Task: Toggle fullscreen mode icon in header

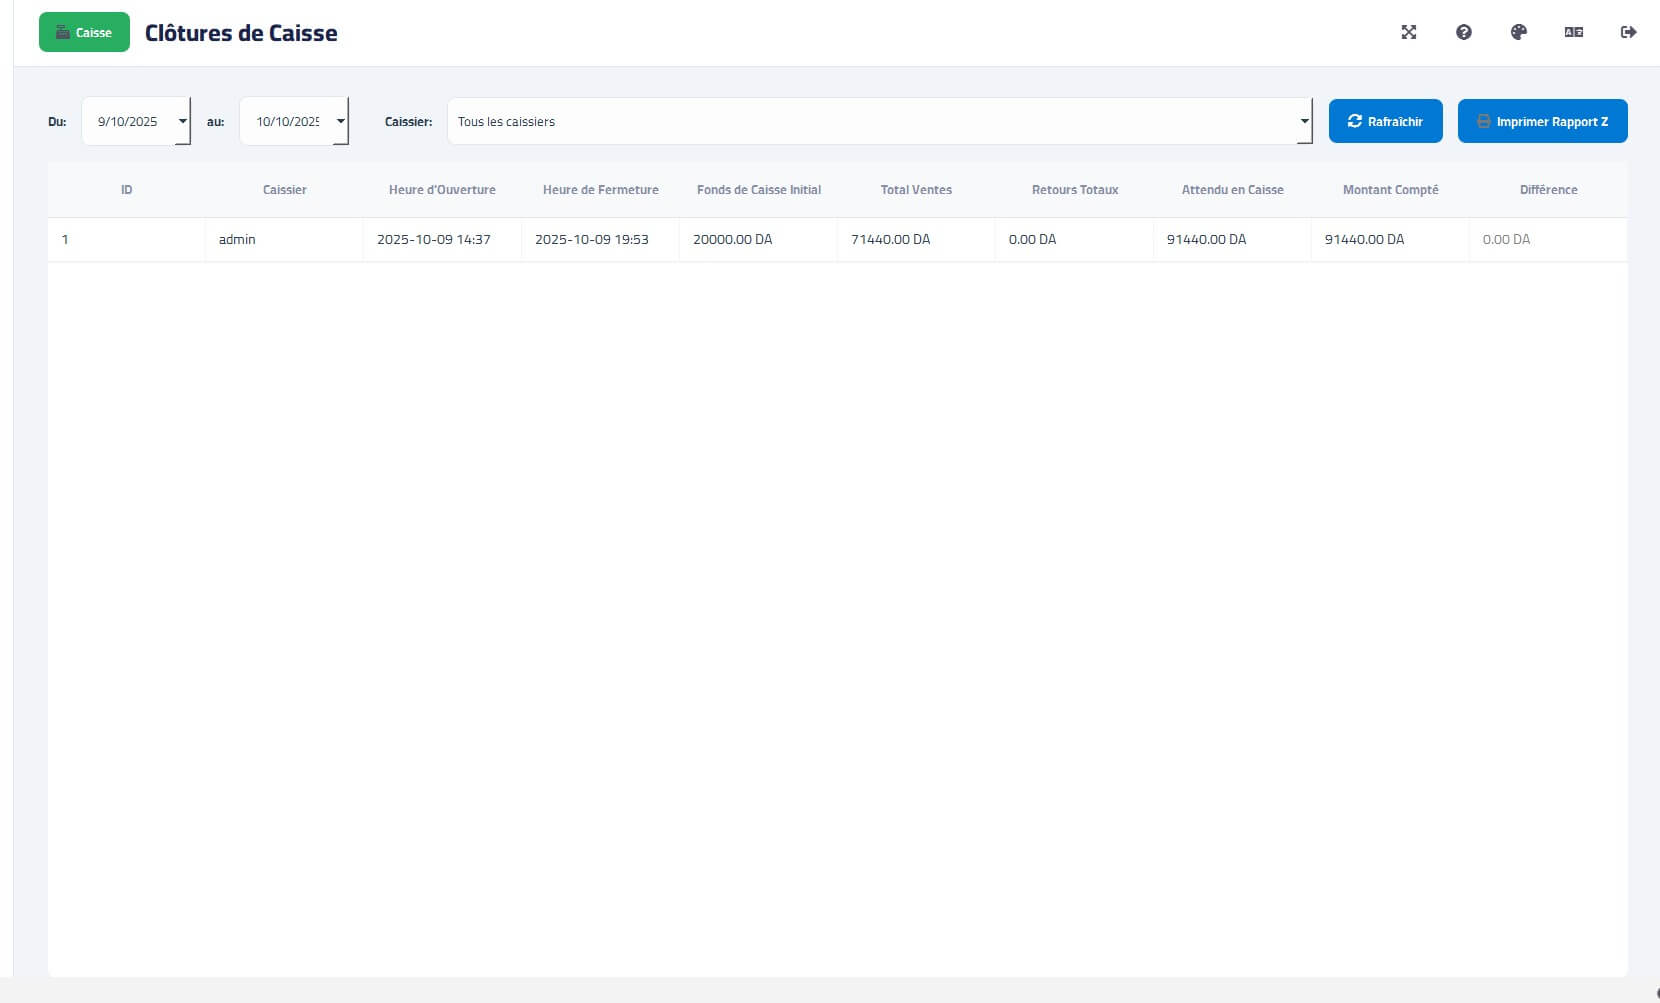Action: pos(1408,32)
